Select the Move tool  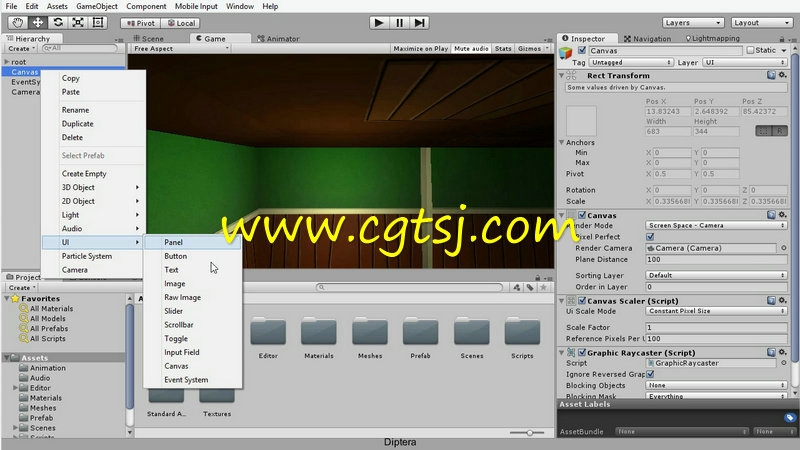pyautogui.click(x=38, y=22)
